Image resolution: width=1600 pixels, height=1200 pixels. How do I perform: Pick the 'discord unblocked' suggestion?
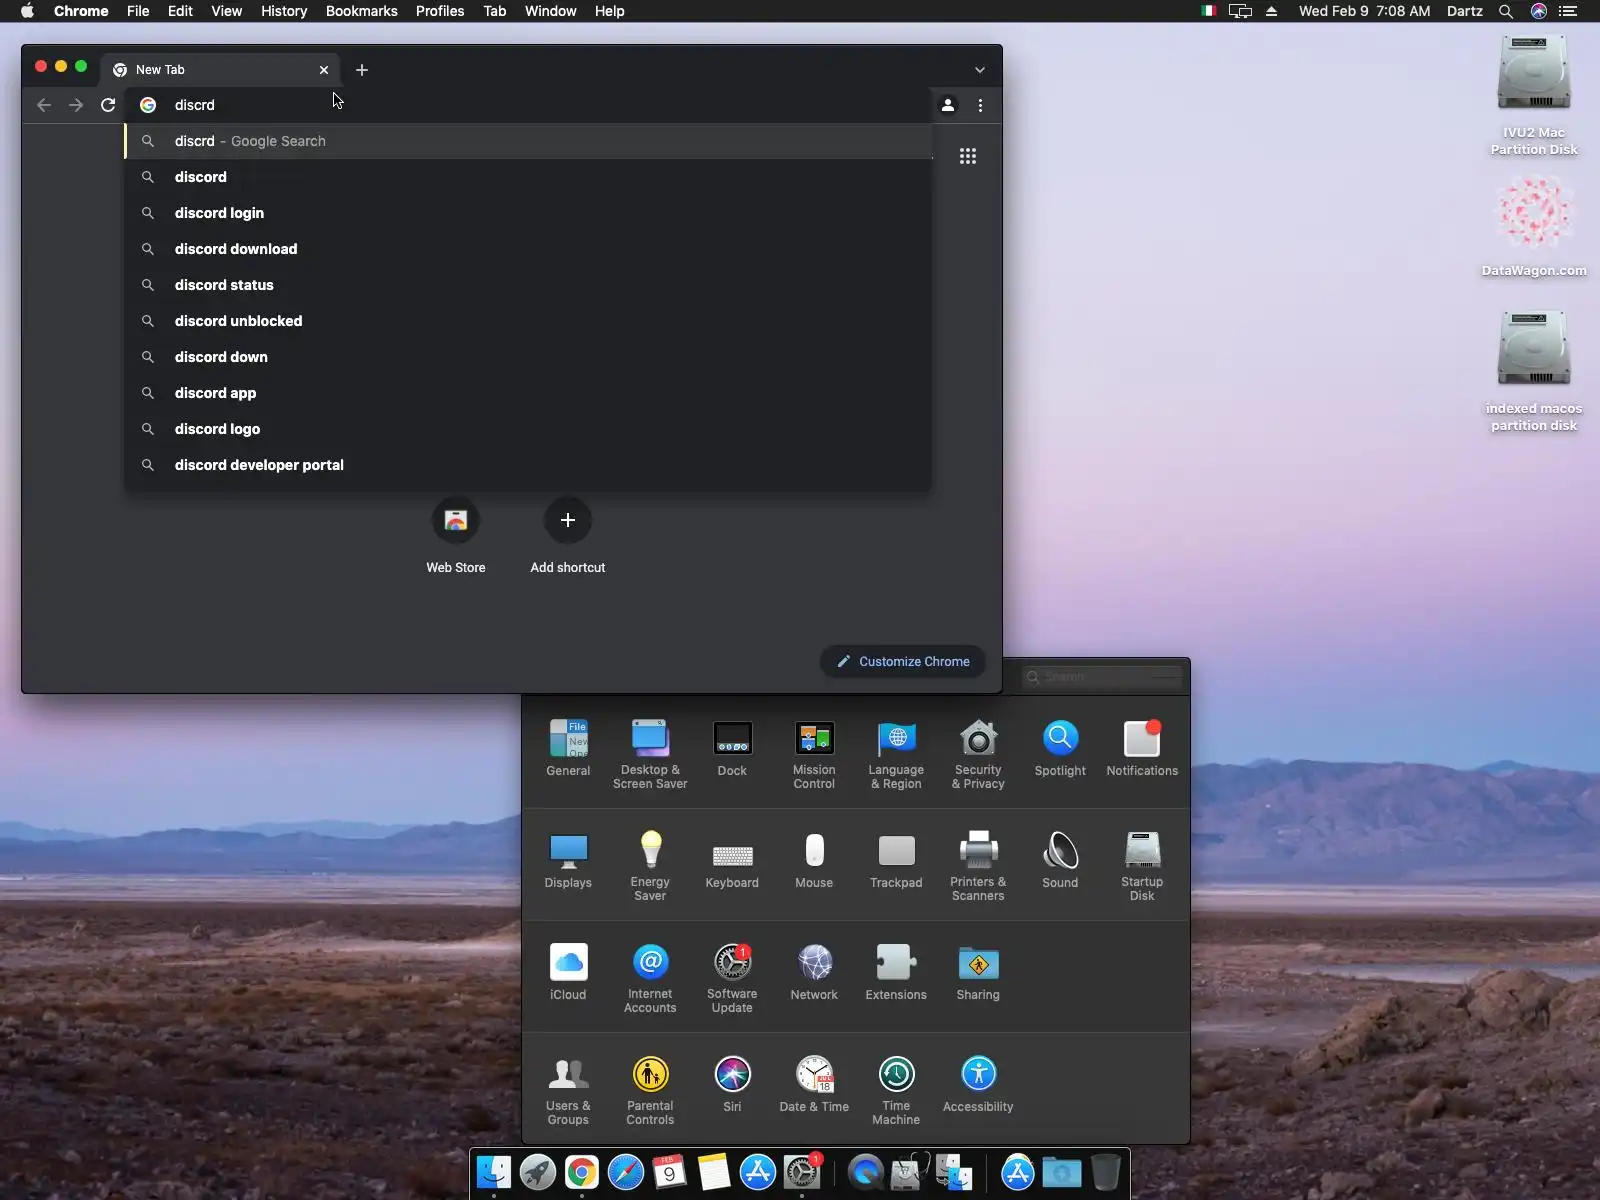[x=528, y=321]
